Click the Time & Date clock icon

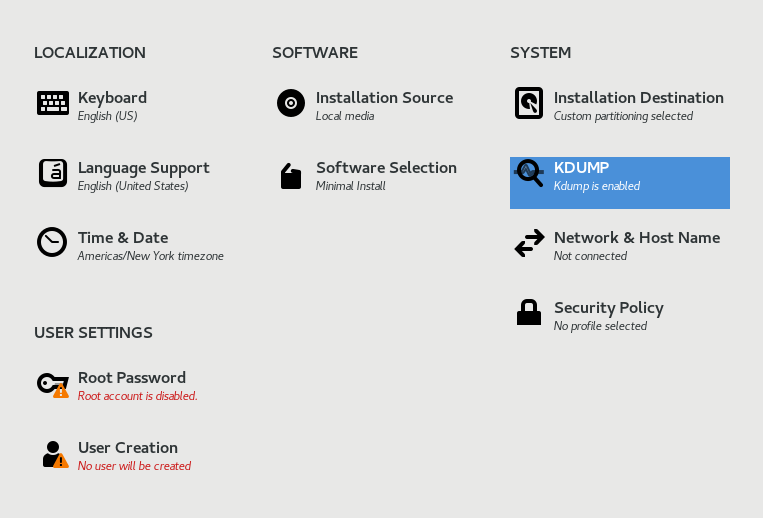pos(52,243)
